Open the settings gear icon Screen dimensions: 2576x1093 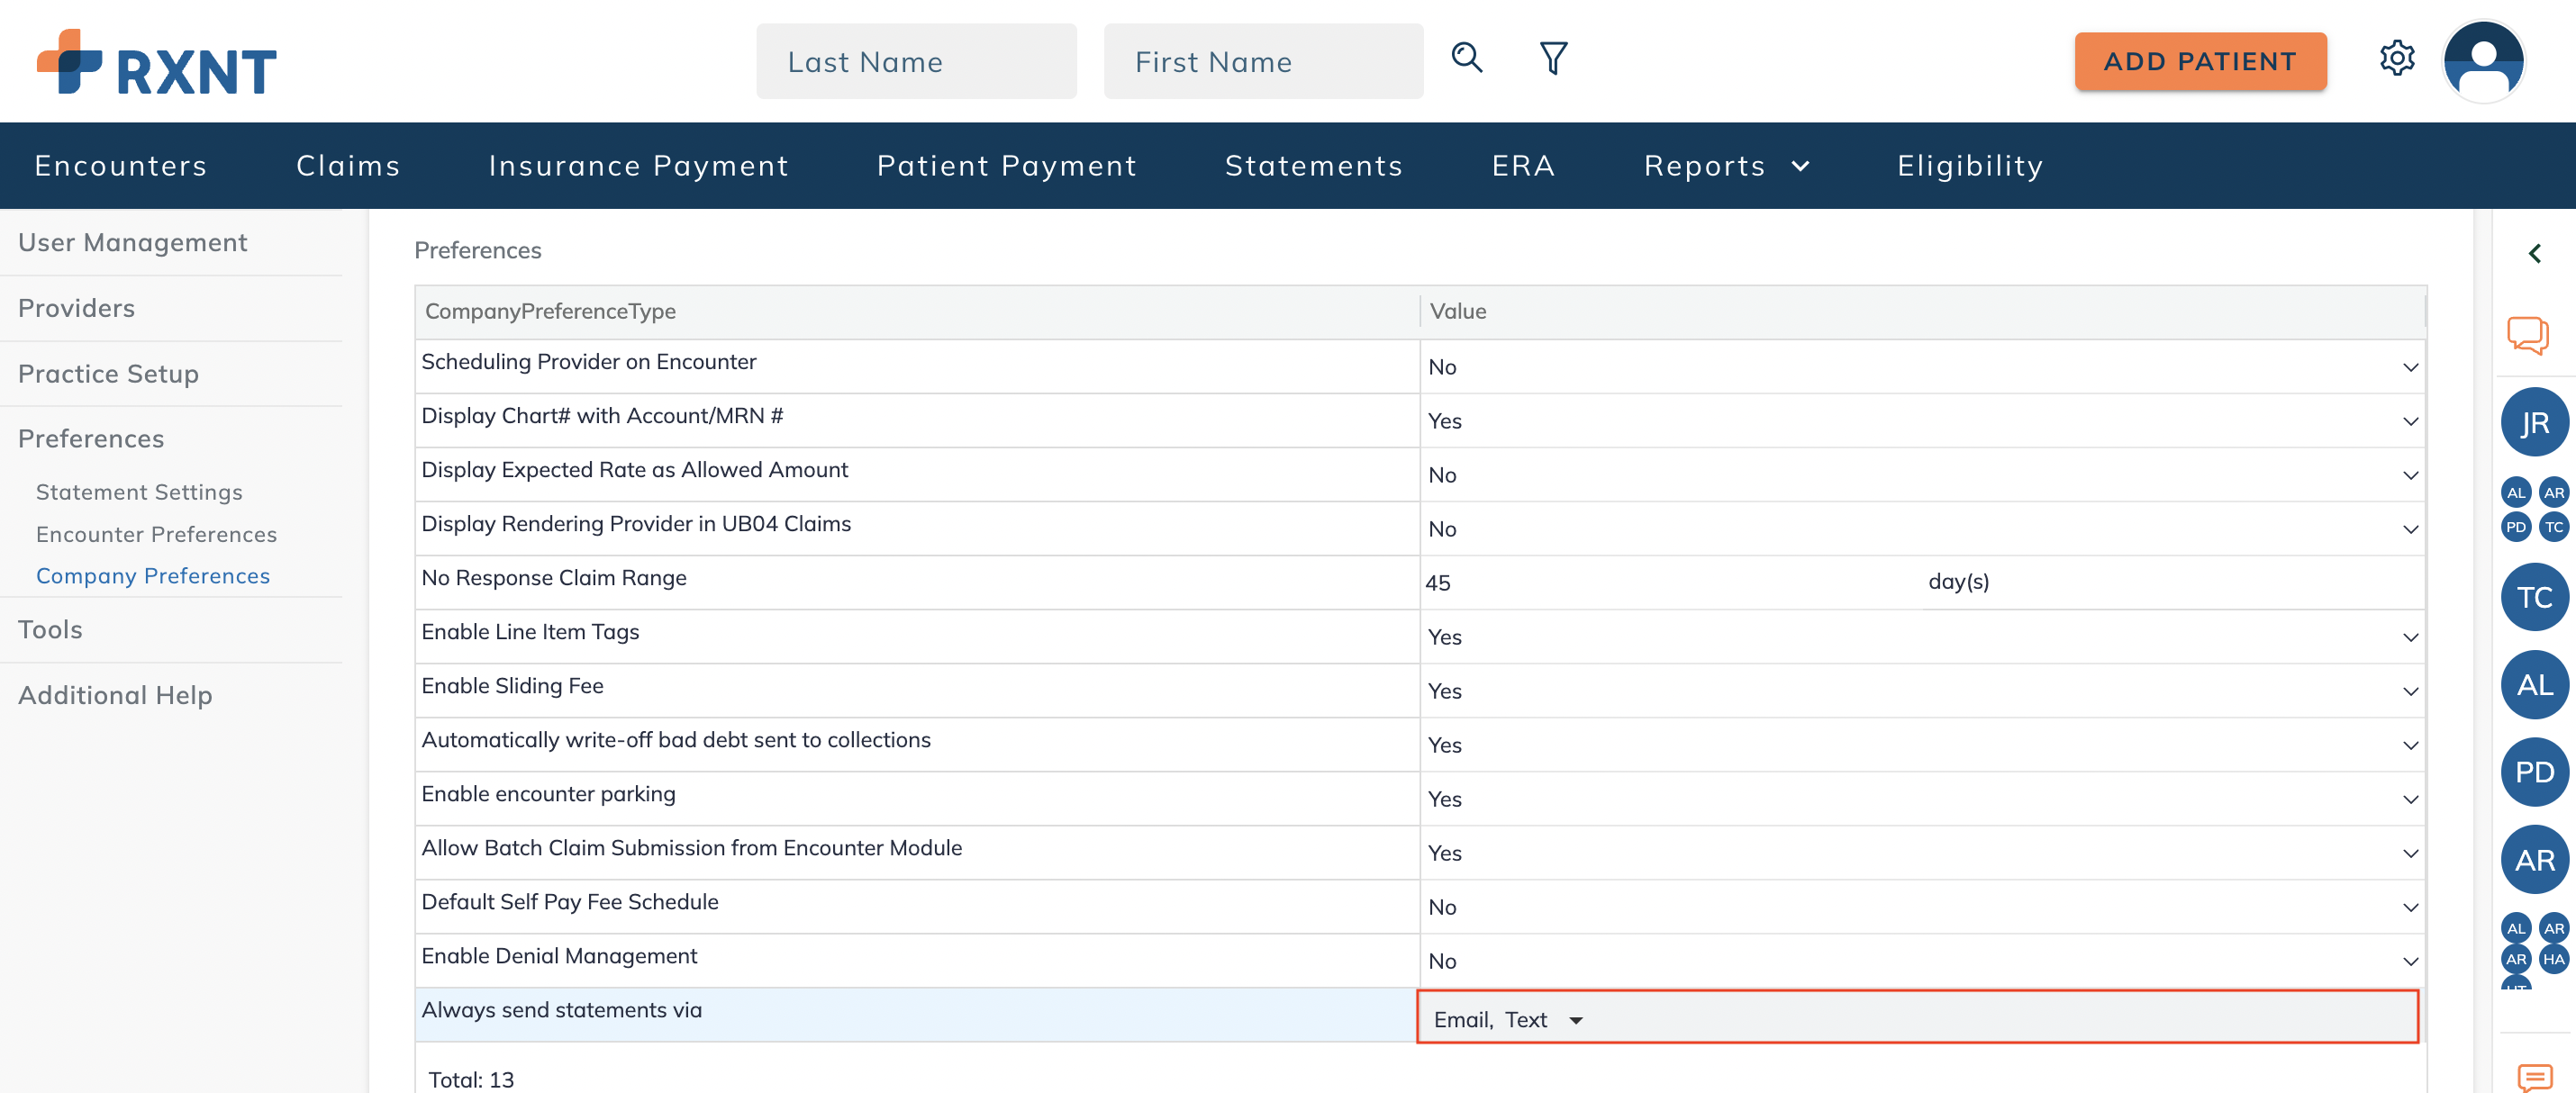pyautogui.click(x=2397, y=58)
